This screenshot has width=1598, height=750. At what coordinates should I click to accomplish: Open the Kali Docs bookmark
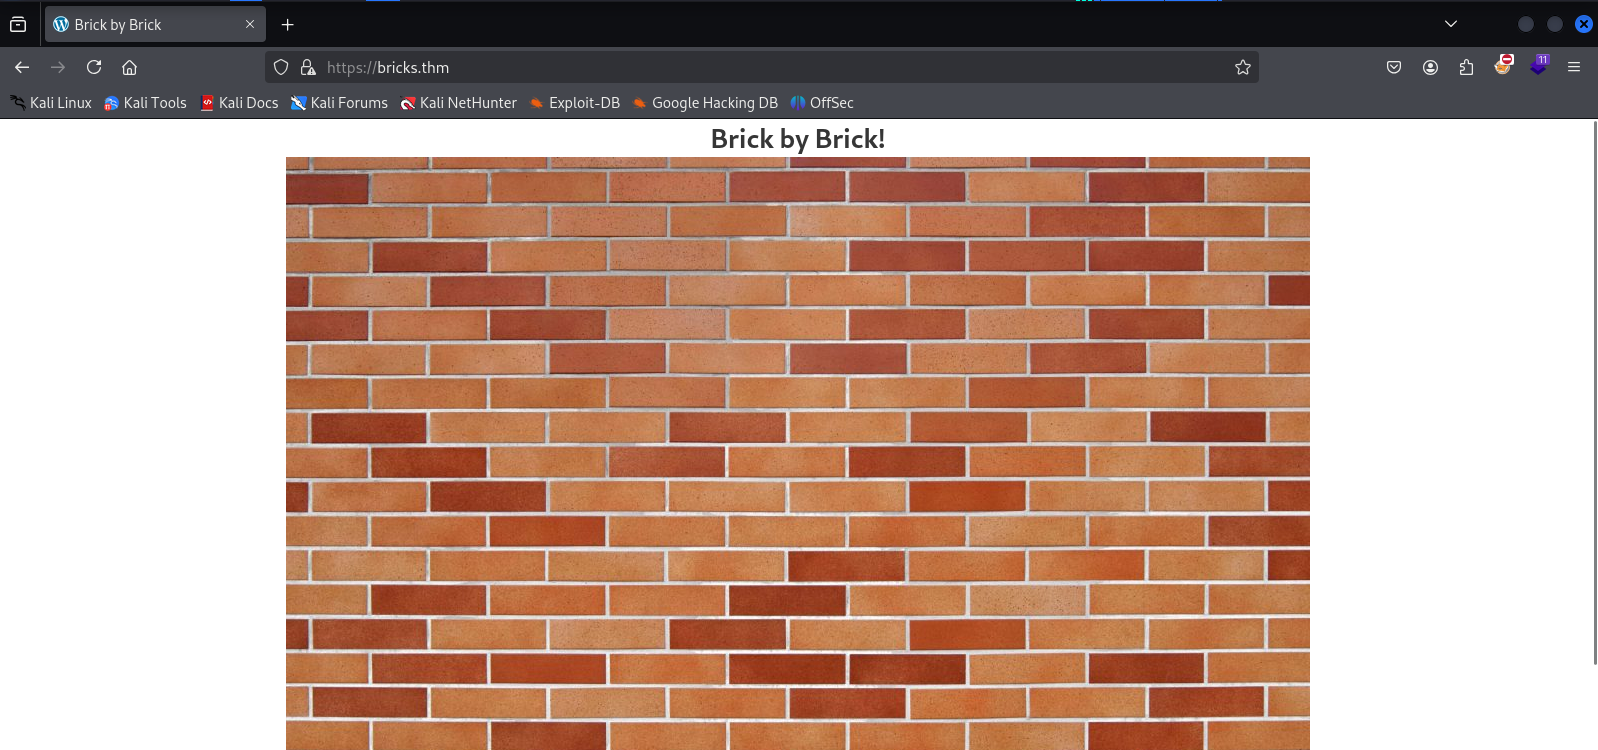pos(239,103)
